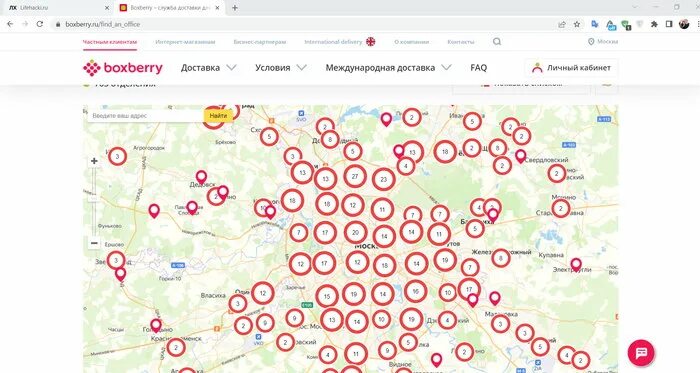Image resolution: width=700 pixels, height=373 pixels.
Task: Open the 8-office cluster near Железнодорожный
Action: coord(501,258)
